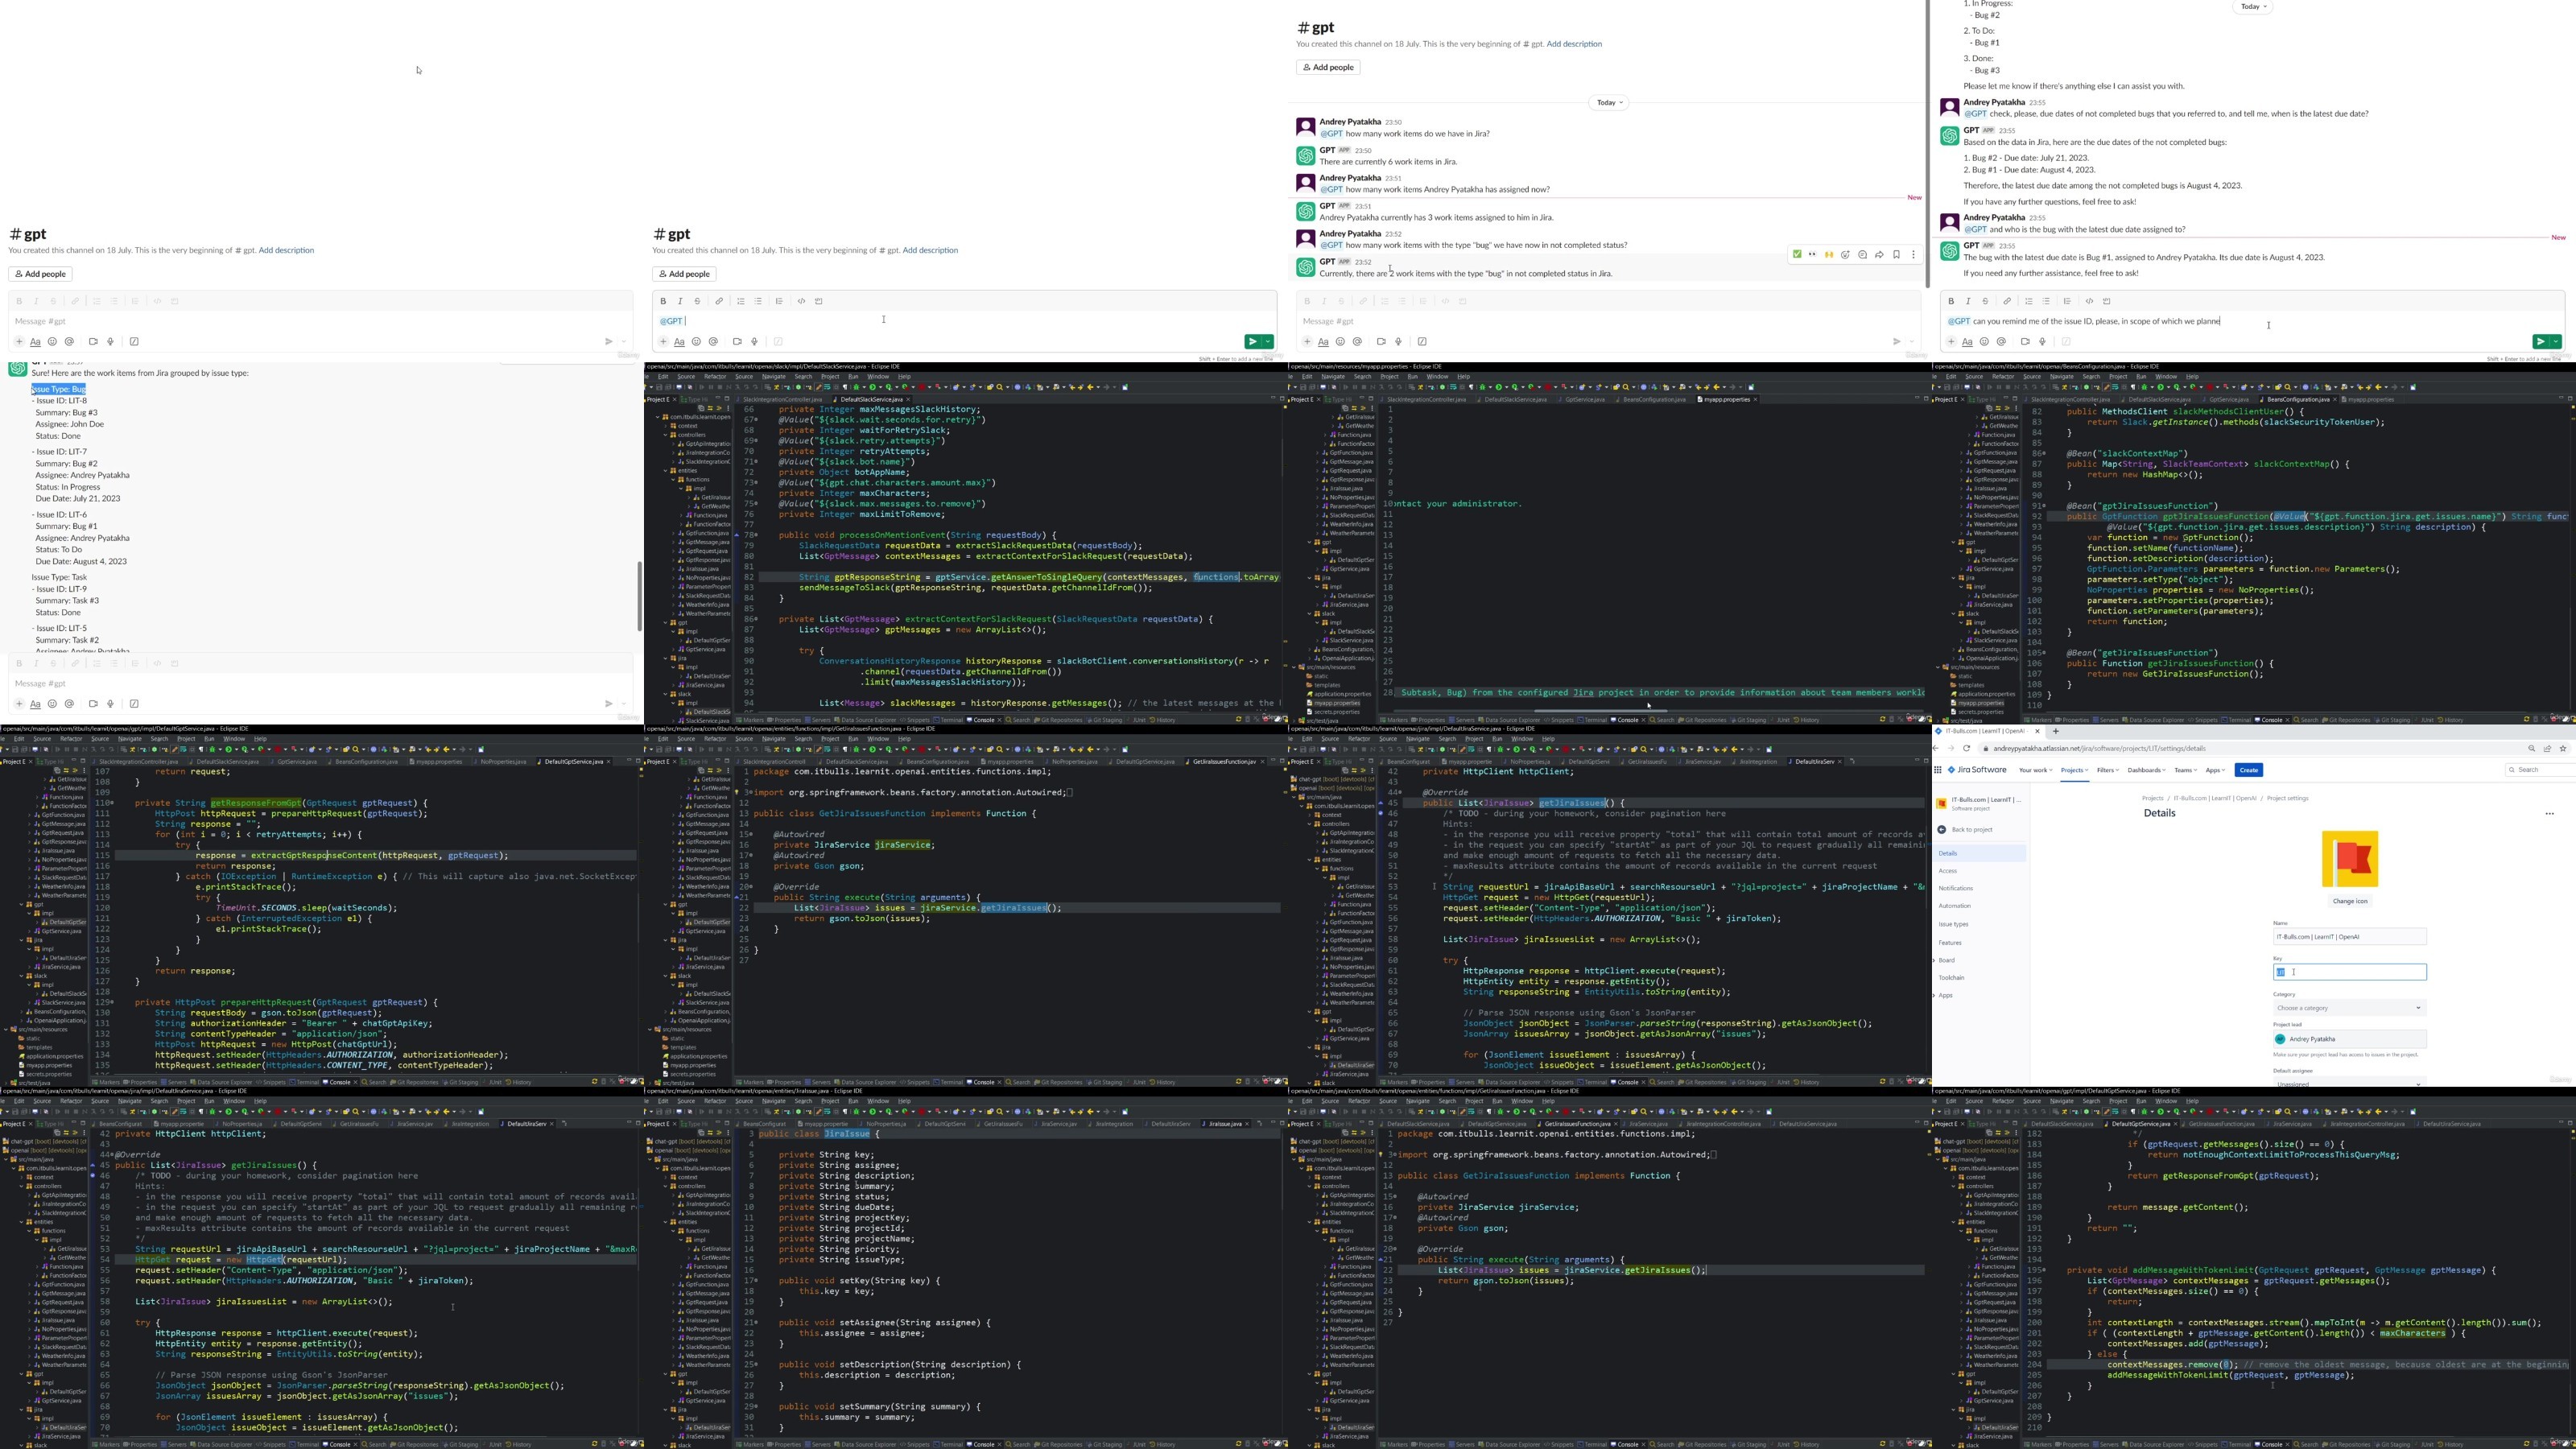The width and height of the screenshot is (2576, 1449).
Task: Click the Projects breadcrumb link on the Jira Details page
Action: pos(2153,799)
